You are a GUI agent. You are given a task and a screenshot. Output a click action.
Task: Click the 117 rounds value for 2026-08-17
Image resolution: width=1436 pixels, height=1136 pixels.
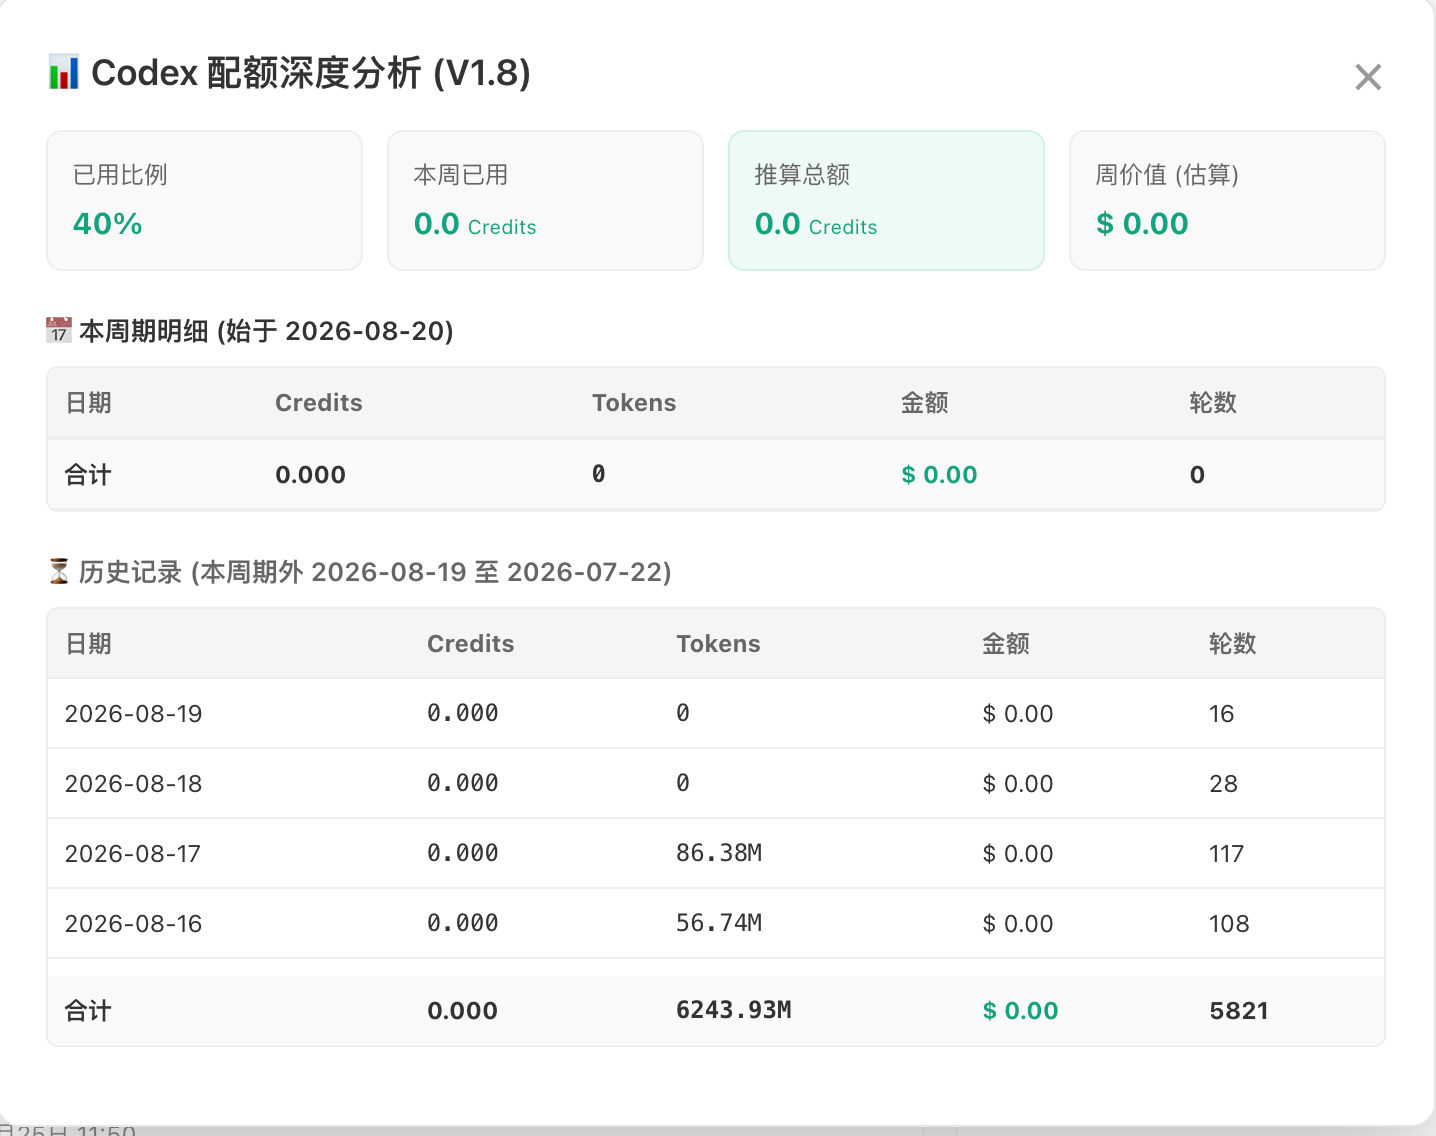[1226, 854]
